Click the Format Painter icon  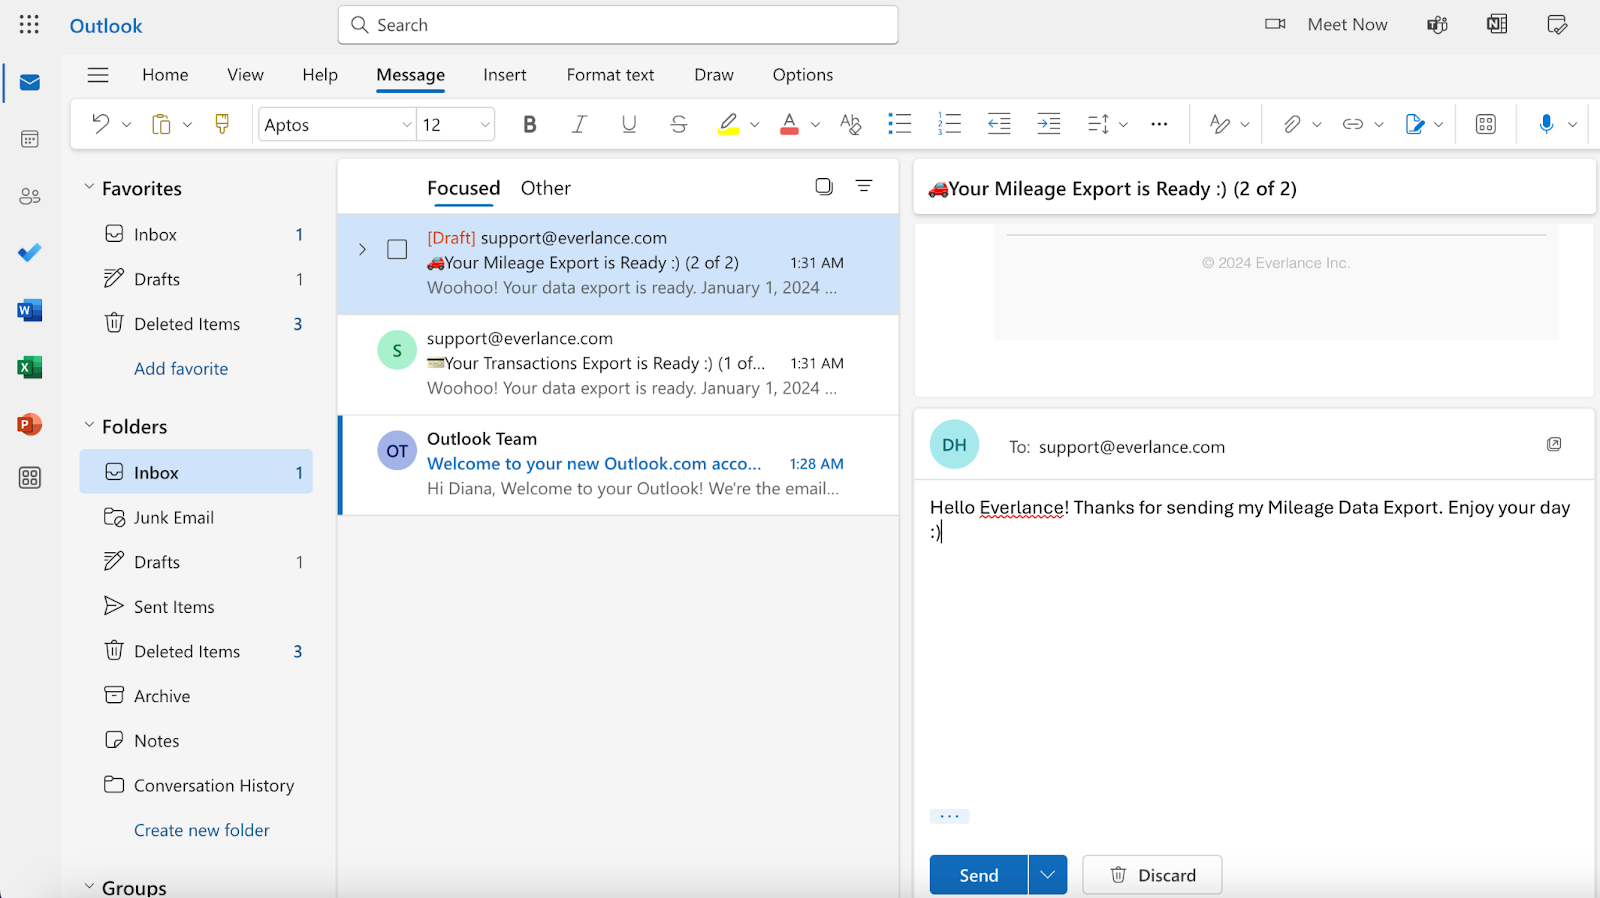[222, 124]
